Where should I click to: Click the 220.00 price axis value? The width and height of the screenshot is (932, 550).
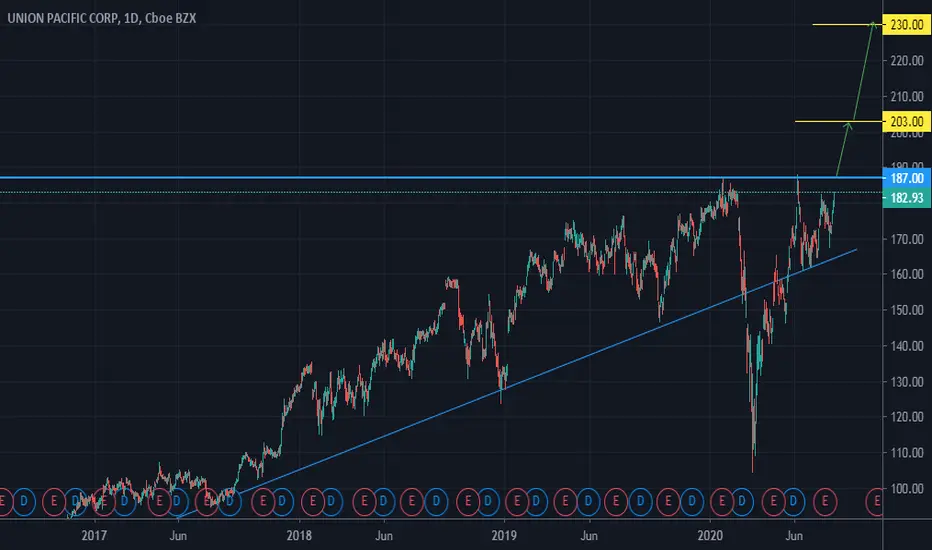pos(906,61)
